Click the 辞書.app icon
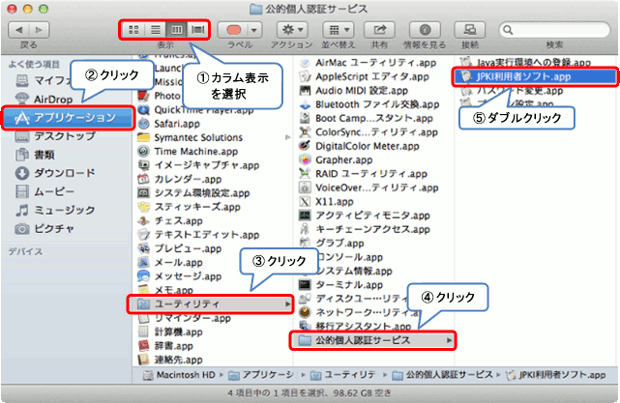This screenshot has width=620, height=403. tap(143, 346)
